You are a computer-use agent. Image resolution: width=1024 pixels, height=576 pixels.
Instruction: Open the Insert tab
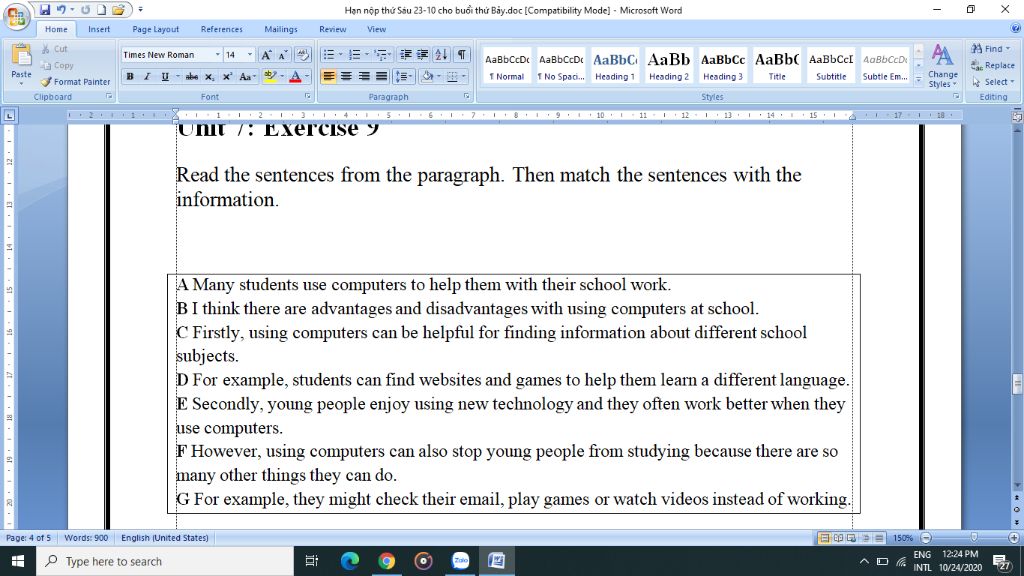tap(99, 29)
